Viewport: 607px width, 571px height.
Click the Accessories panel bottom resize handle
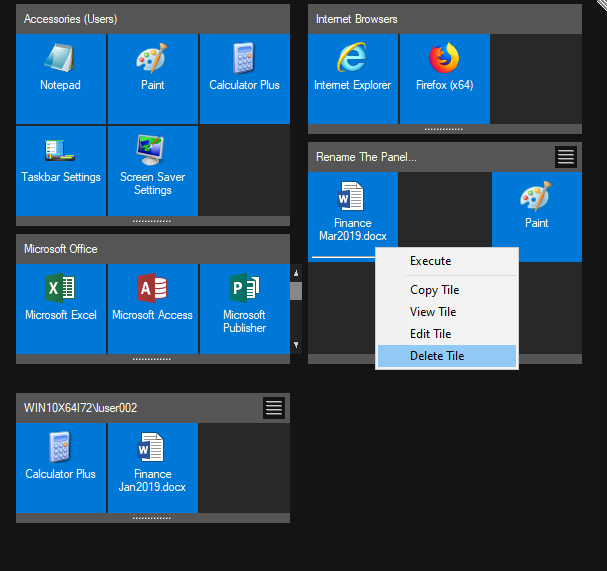coord(152,221)
